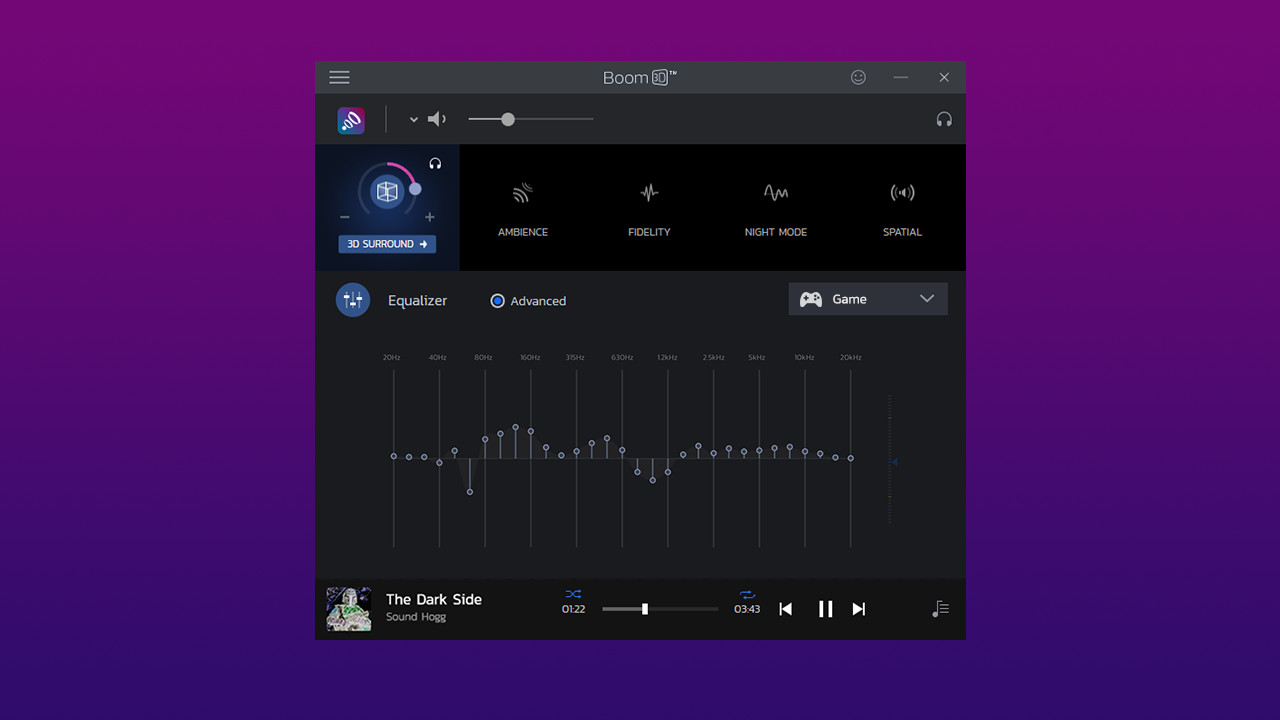Viewport: 1280px width, 720px height.
Task: Select the Ambience effect
Action: [x=523, y=208]
